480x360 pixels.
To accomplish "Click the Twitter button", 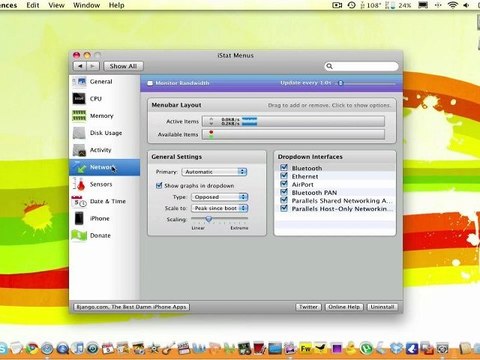I will (308, 307).
